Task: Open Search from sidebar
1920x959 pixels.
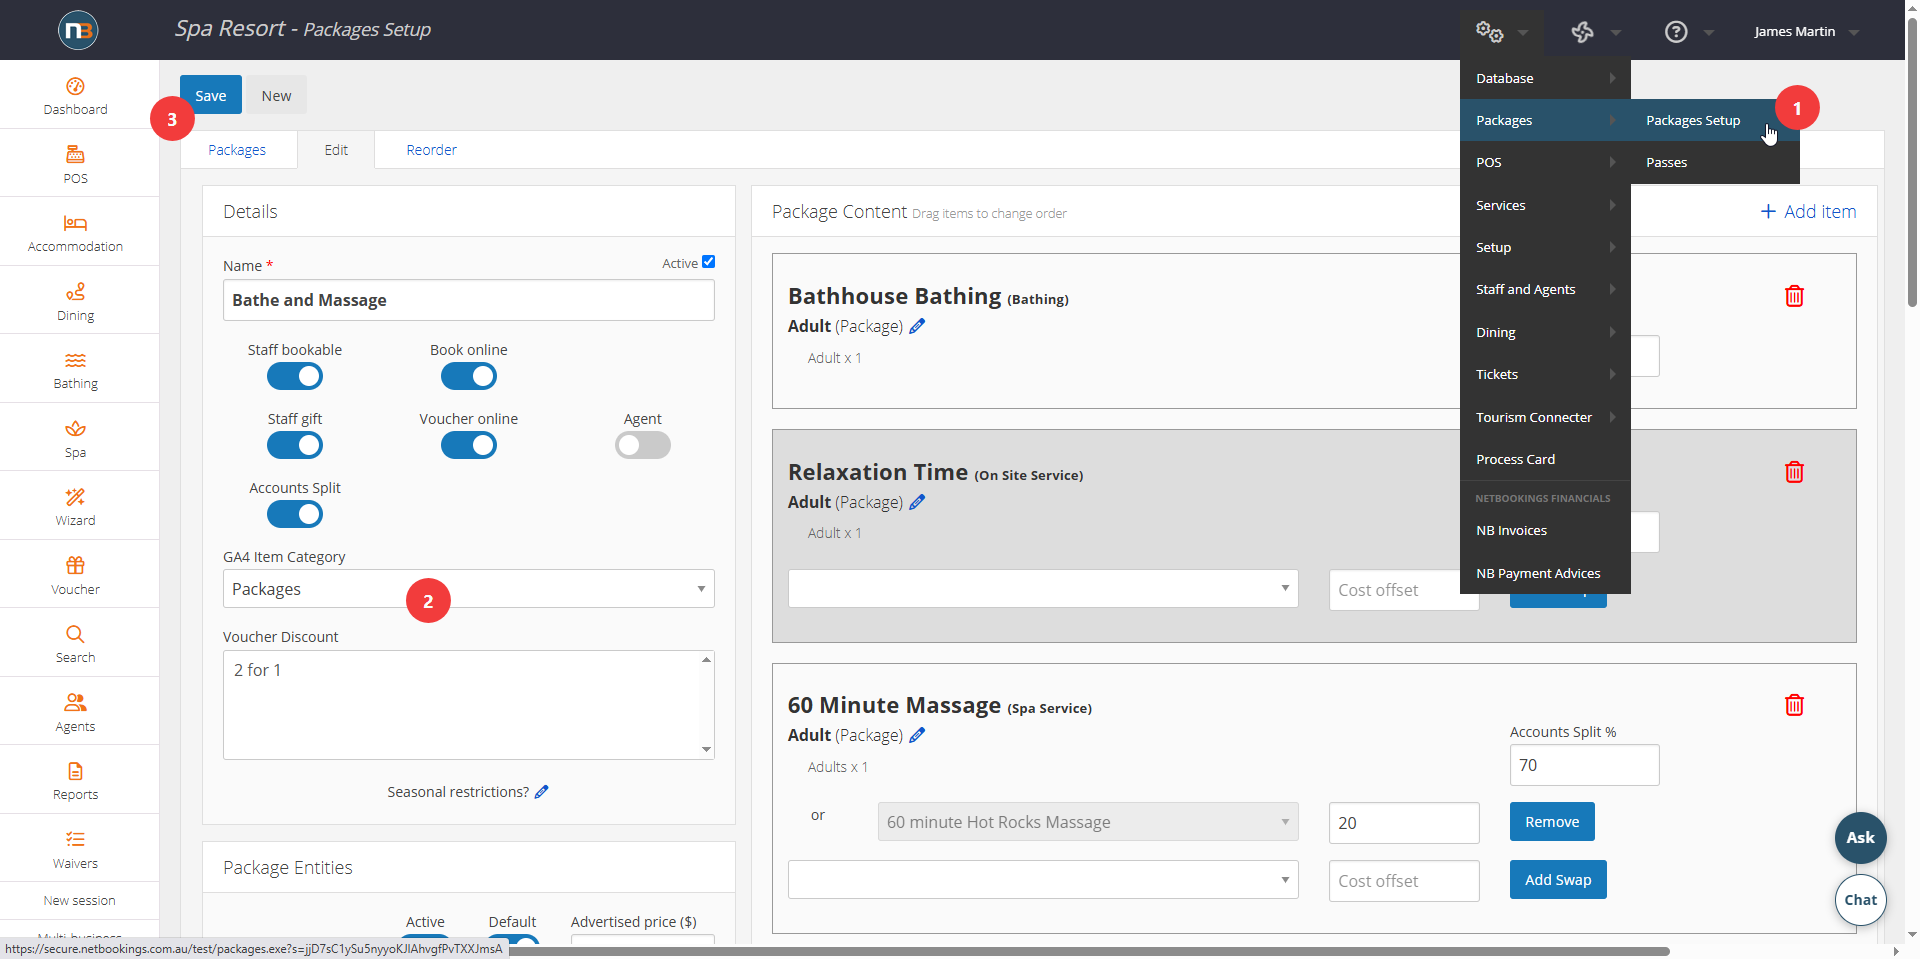Action: click(75, 644)
